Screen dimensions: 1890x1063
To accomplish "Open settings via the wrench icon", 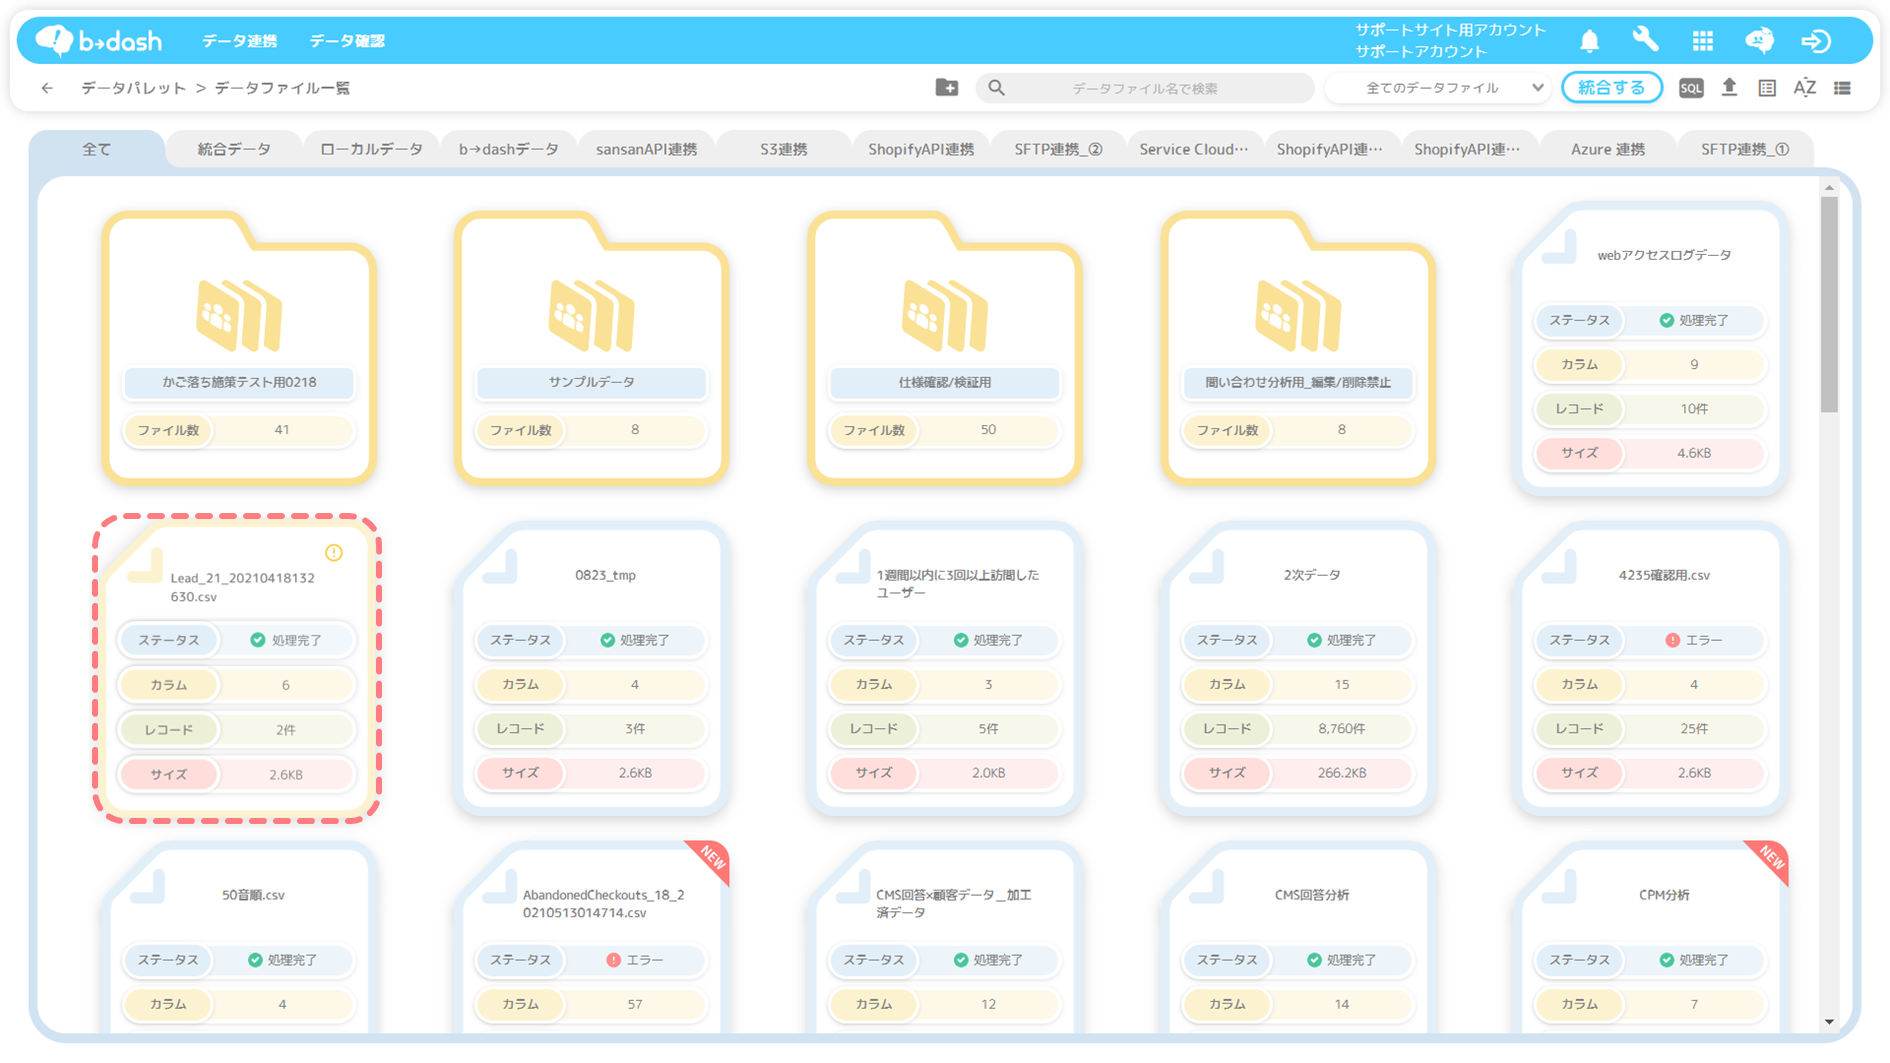I will [x=1645, y=40].
